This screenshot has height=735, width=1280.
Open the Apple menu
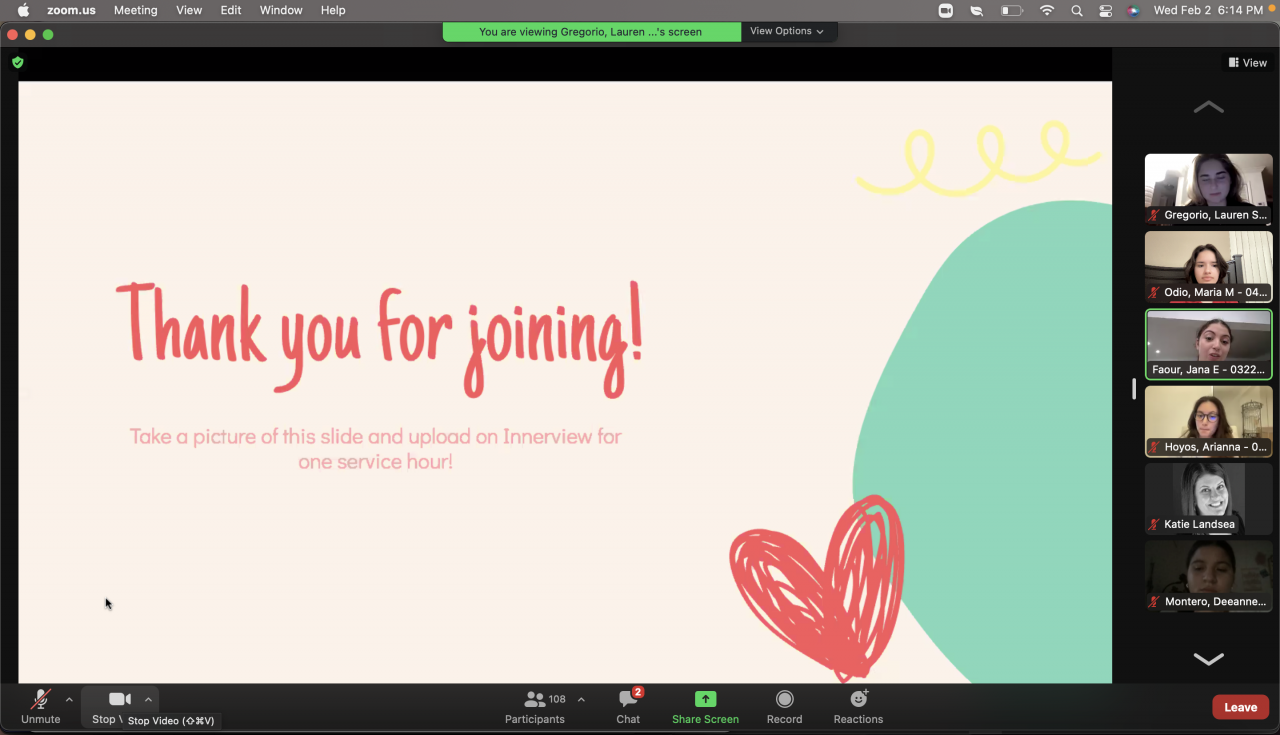(23, 10)
